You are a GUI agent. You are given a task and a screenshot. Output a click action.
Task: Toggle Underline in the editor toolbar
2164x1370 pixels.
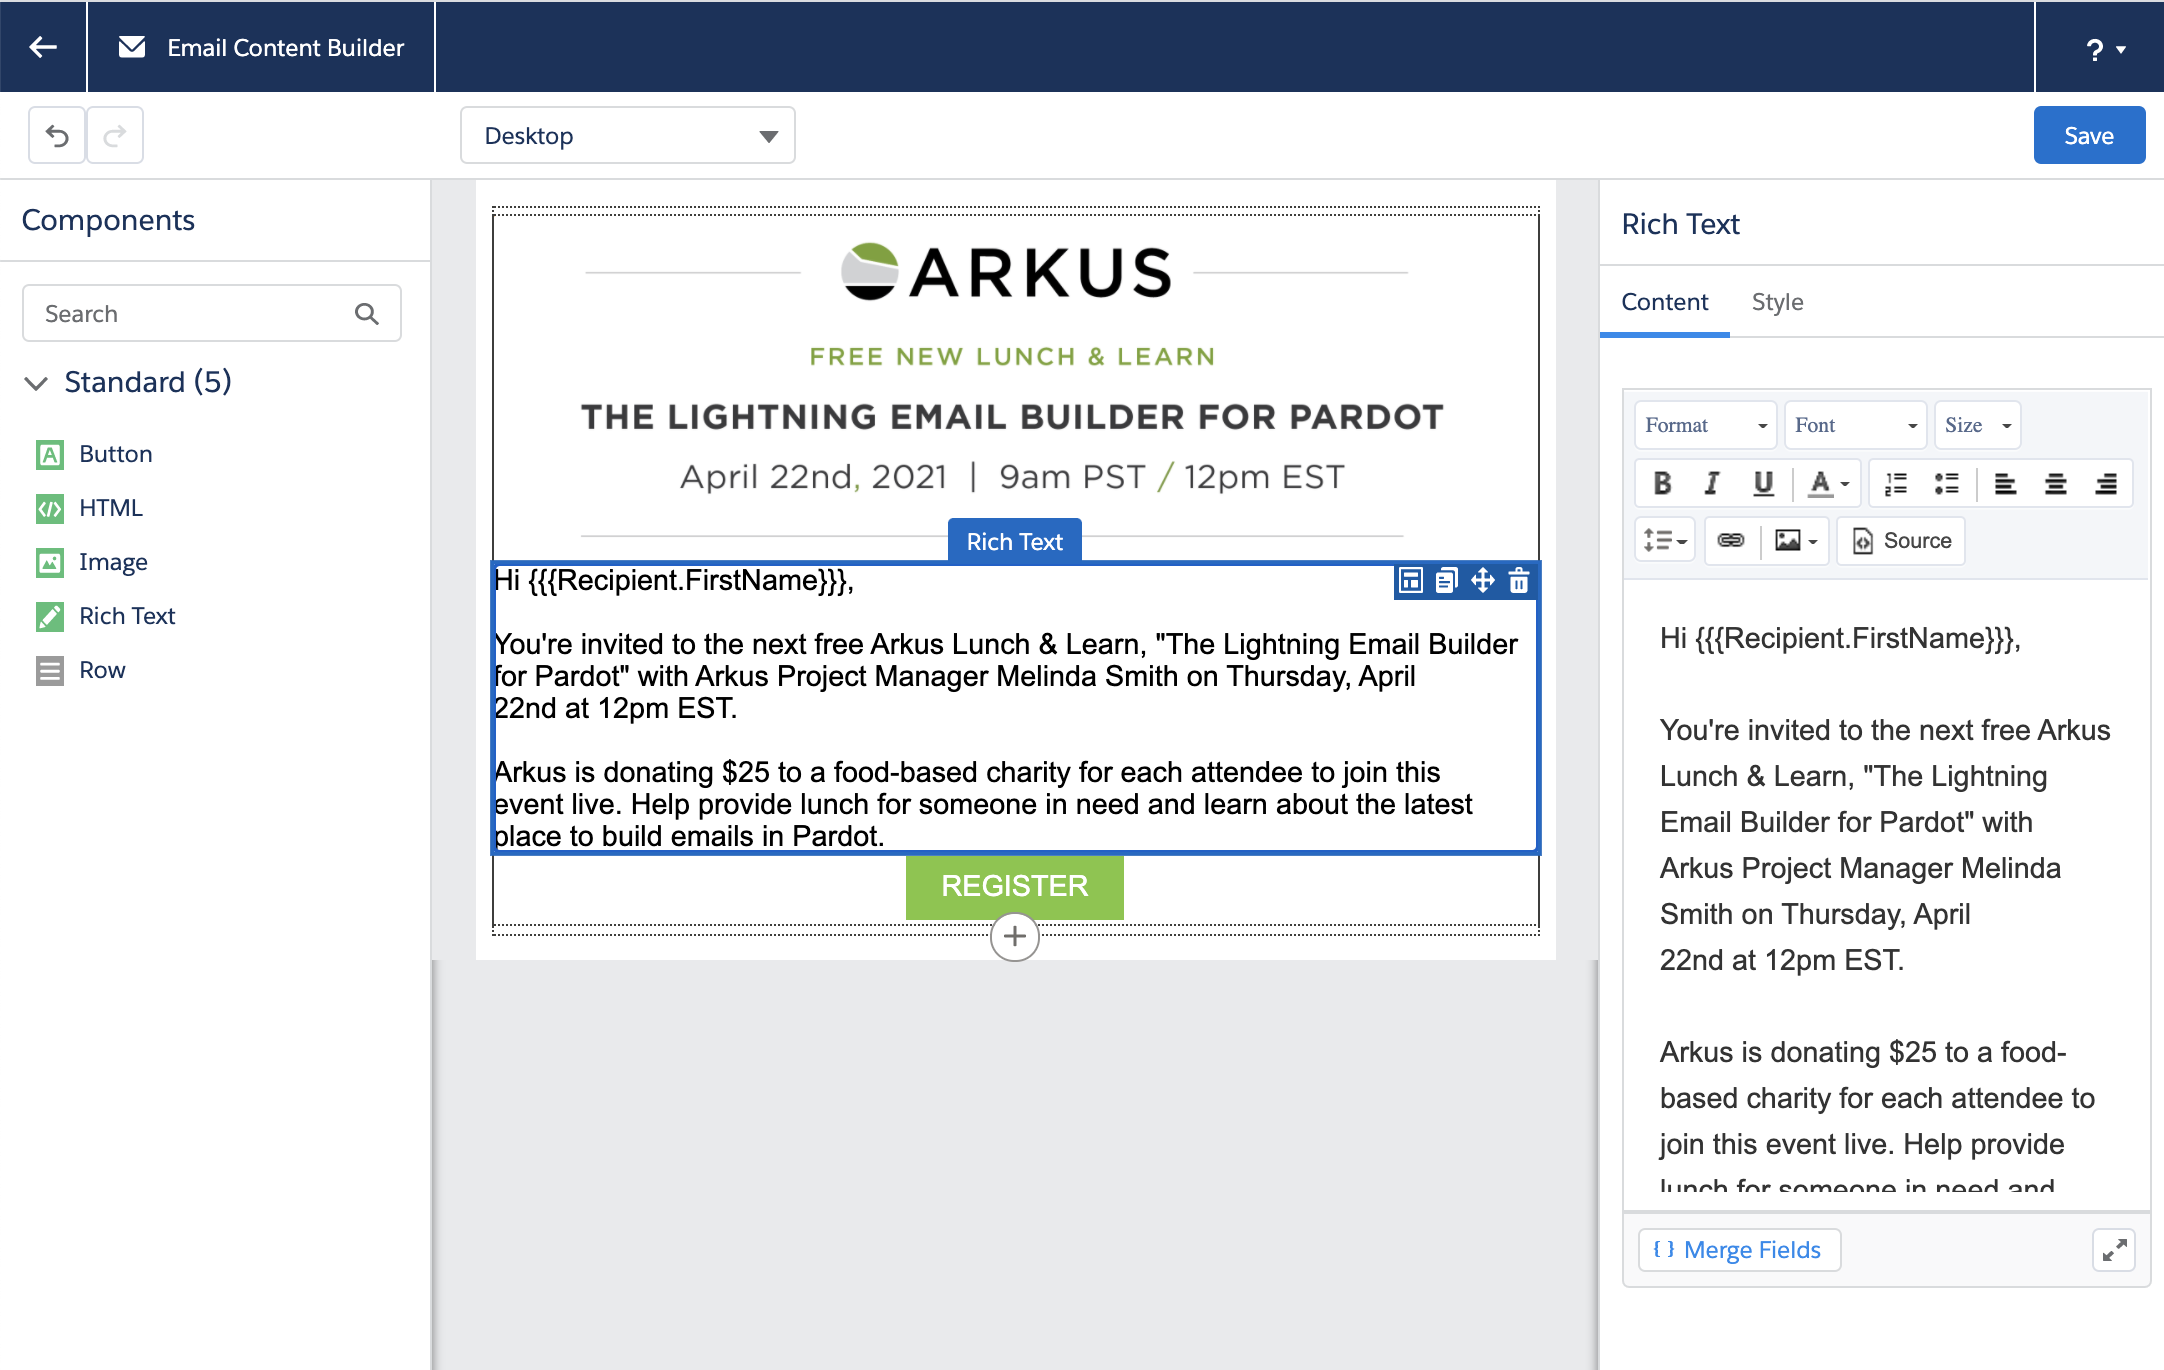point(1763,483)
